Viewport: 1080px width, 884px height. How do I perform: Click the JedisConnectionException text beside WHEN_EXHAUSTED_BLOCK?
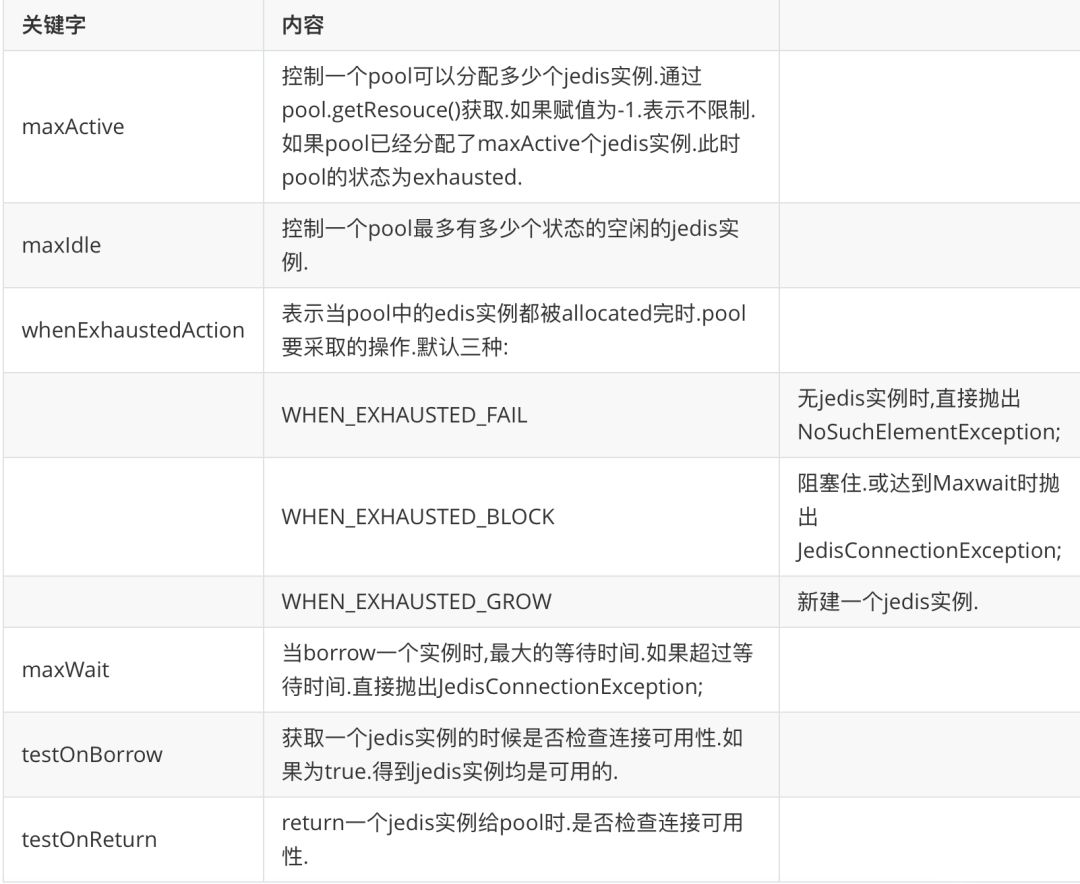point(928,550)
